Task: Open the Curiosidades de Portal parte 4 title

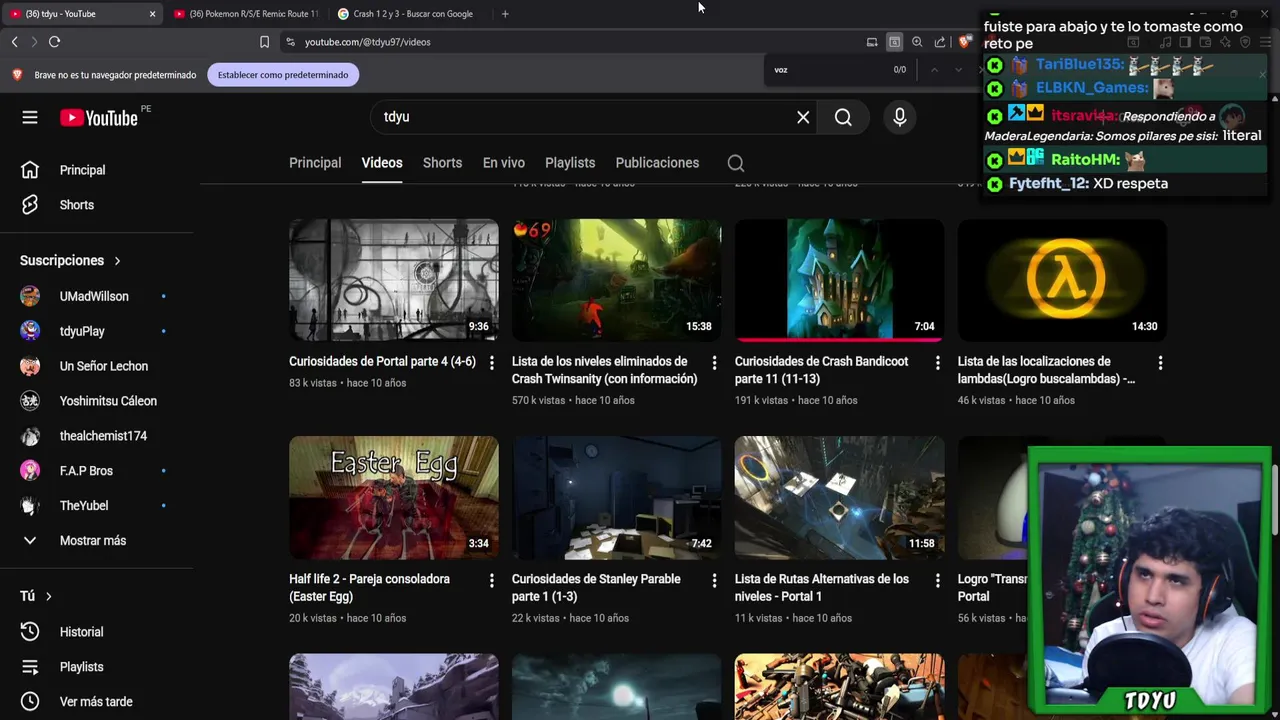Action: pyautogui.click(x=382, y=361)
